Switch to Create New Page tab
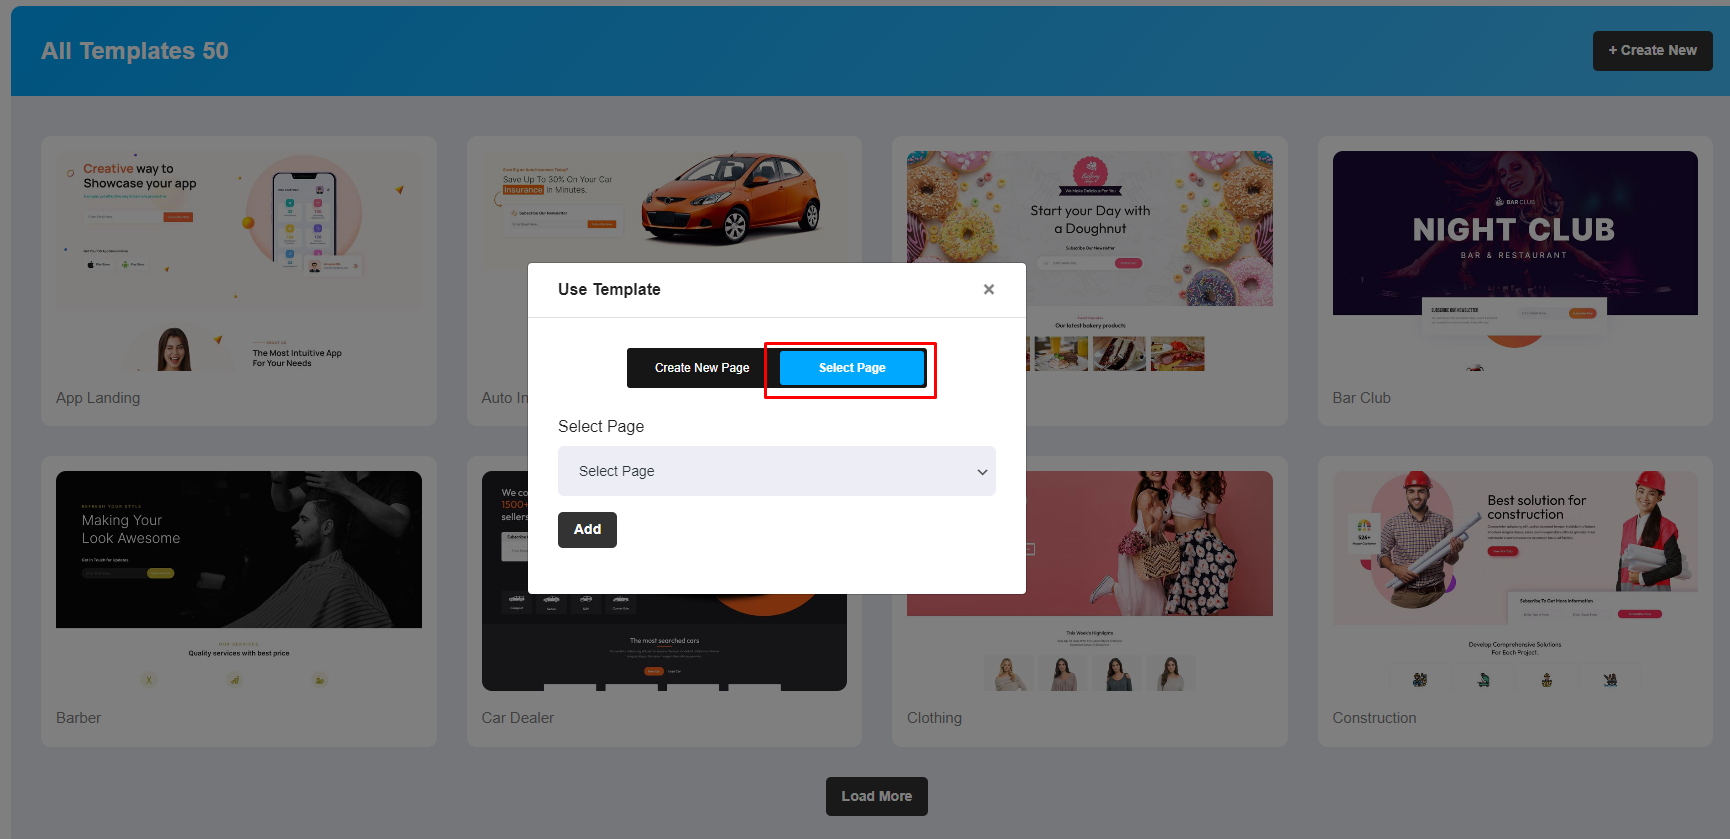Image resolution: width=1730 pixels, height=839 pixels. pyautogui.click(x=701, y=368)
